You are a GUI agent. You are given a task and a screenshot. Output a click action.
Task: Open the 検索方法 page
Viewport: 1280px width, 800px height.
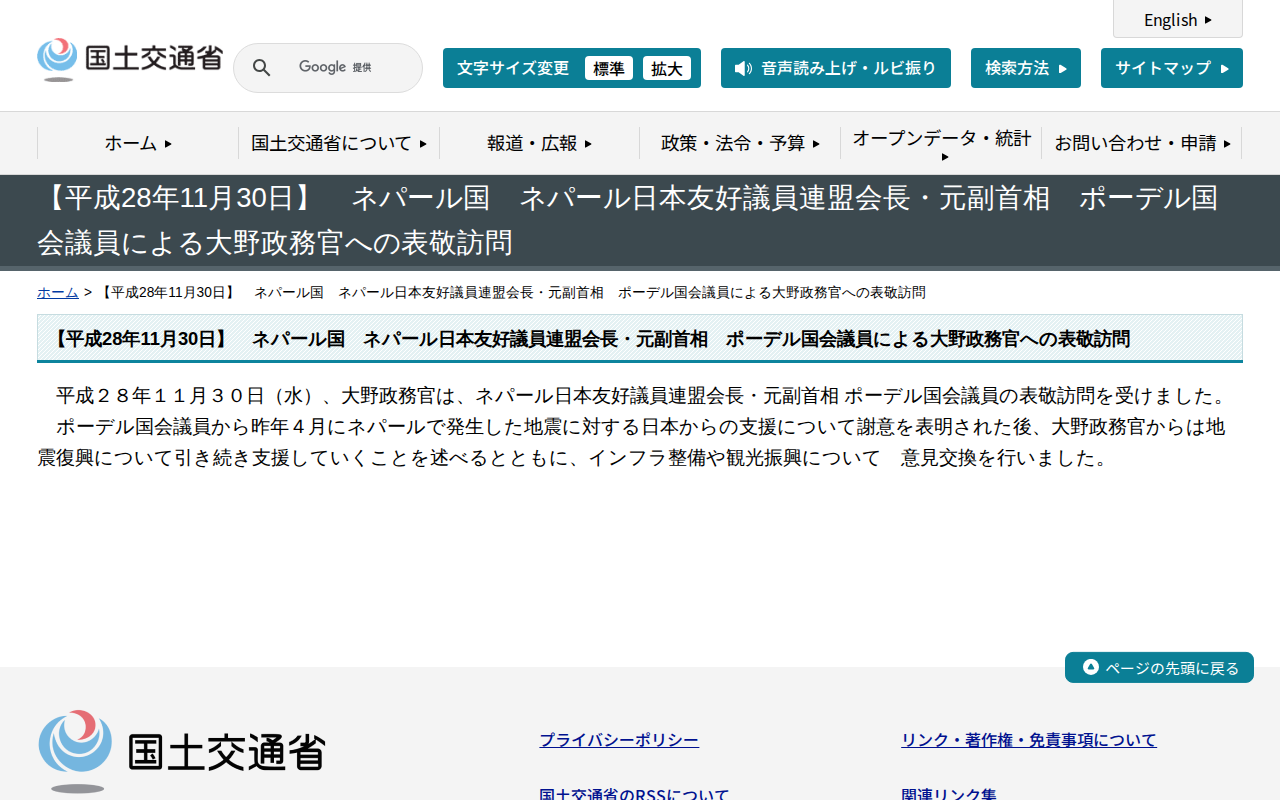[x=1026, y=68]
